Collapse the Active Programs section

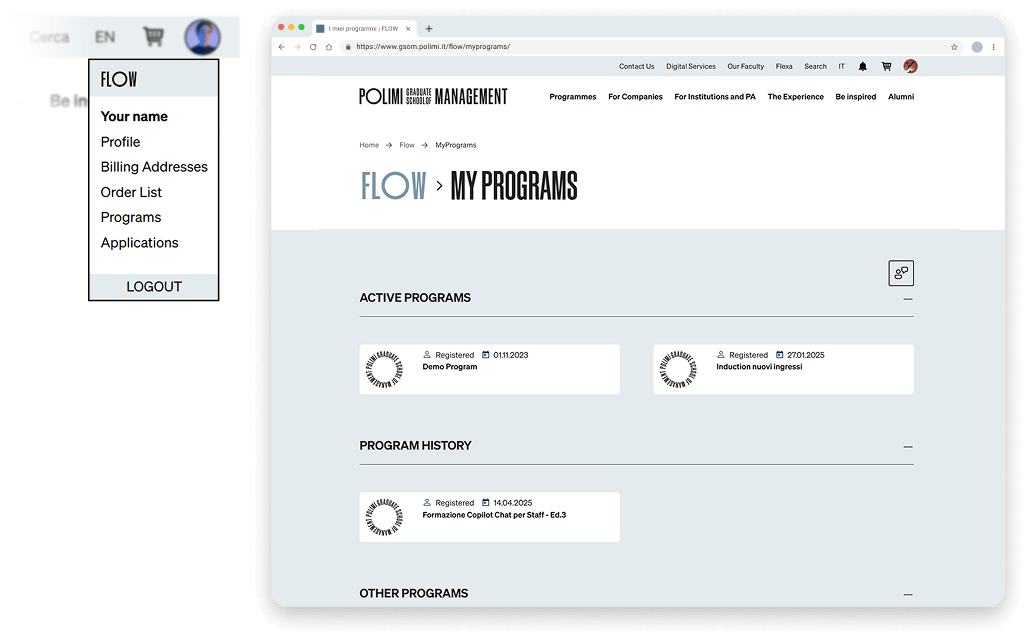click(907, 299)
